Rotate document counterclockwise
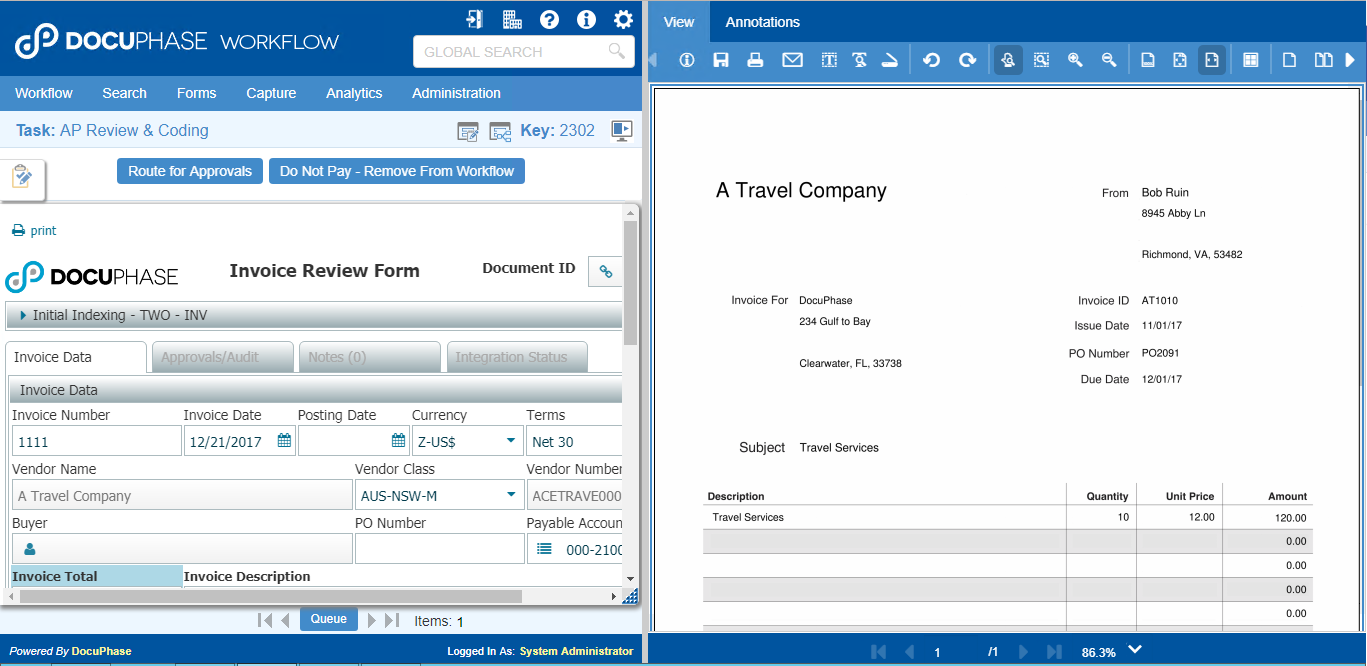 (932, 60)
